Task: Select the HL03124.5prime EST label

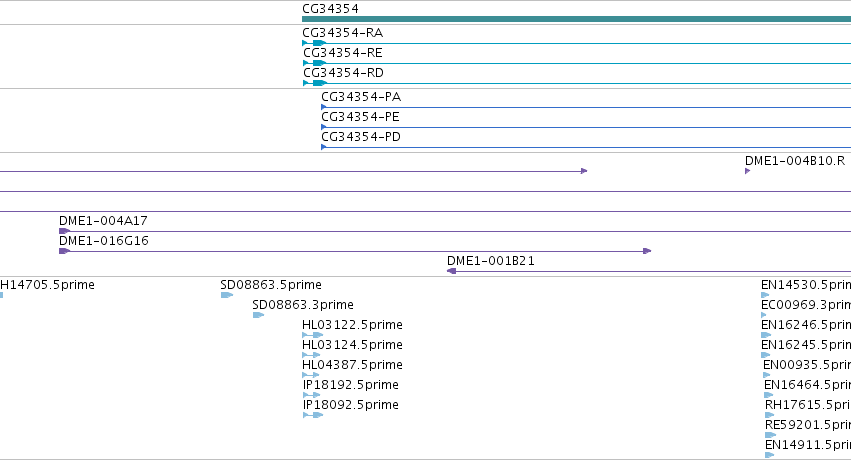Action: pyautogui.click(x=352, y=346)
